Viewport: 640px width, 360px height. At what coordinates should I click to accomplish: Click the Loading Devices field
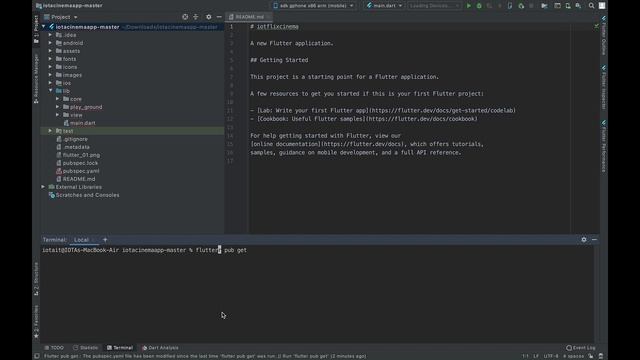click(x=434, y=6)
